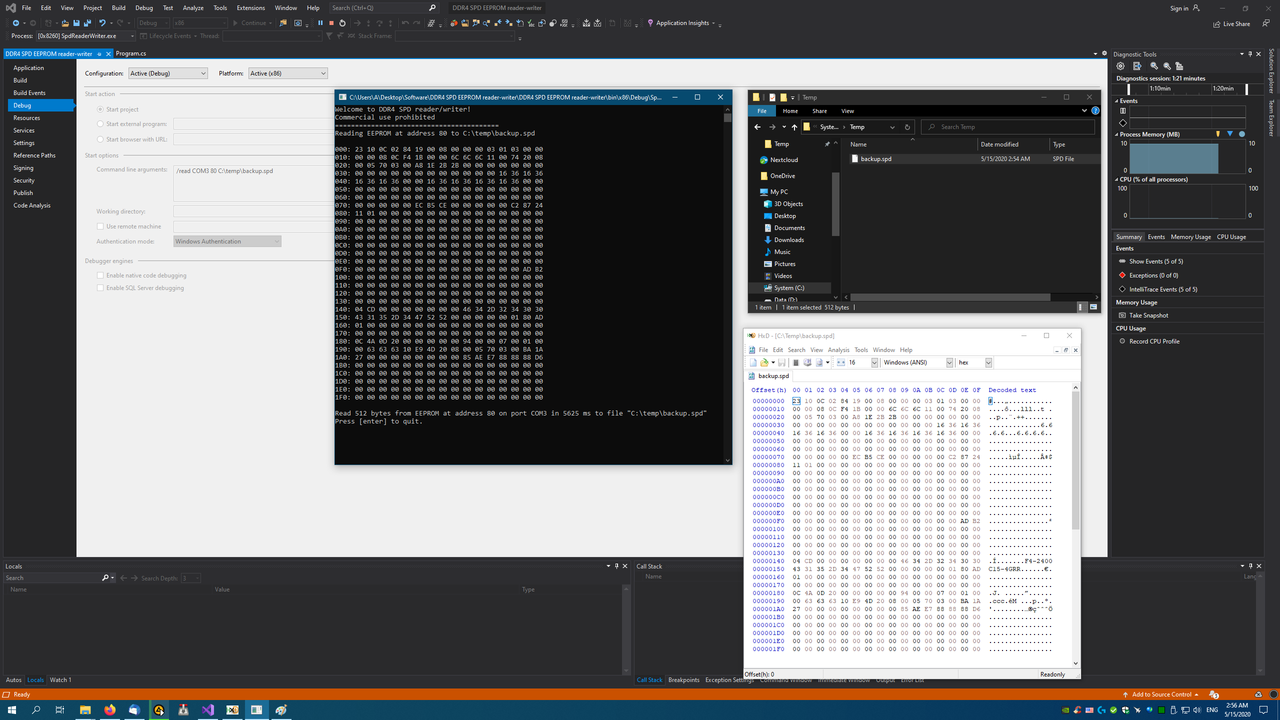This screenshot has height=720, width=1280.
Task: Select Build Events in project properties sidebar
Action: pos(29,93)
